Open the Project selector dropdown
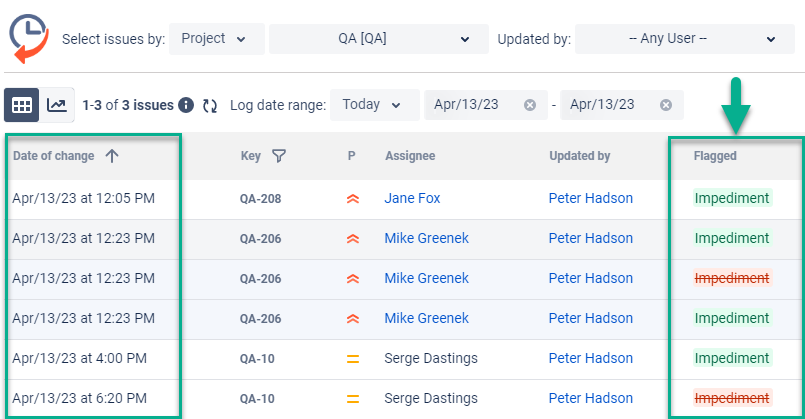805x419 pixels. point(217,39)
